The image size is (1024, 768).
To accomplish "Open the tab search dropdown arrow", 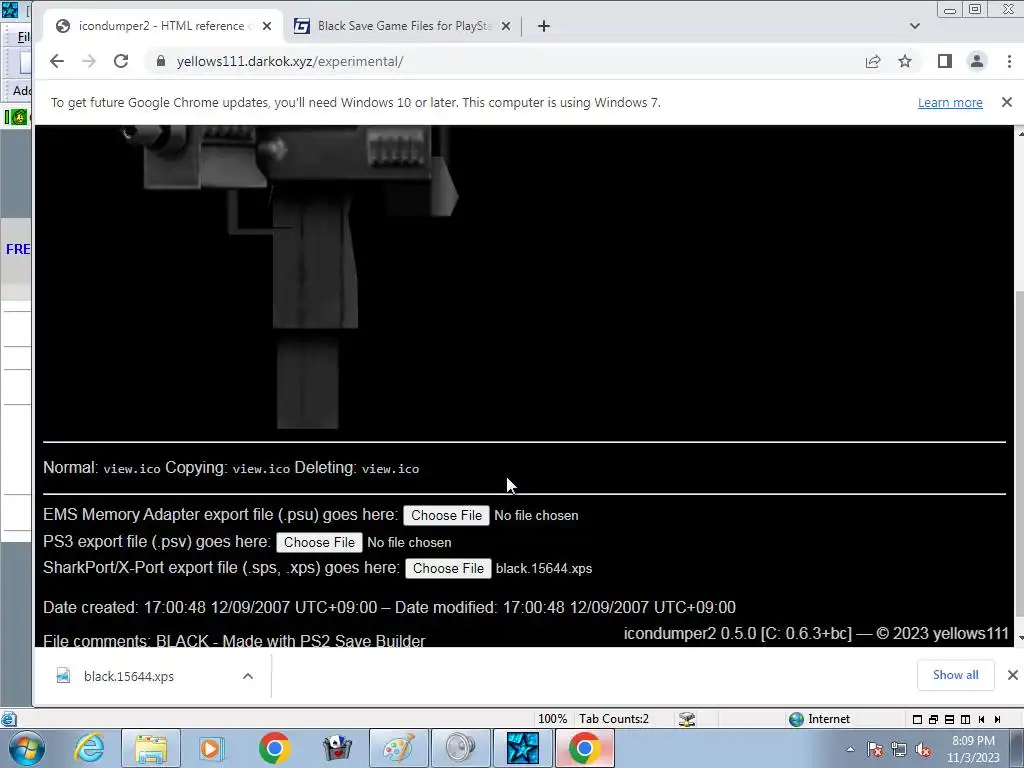I will (x=914, y=26).
